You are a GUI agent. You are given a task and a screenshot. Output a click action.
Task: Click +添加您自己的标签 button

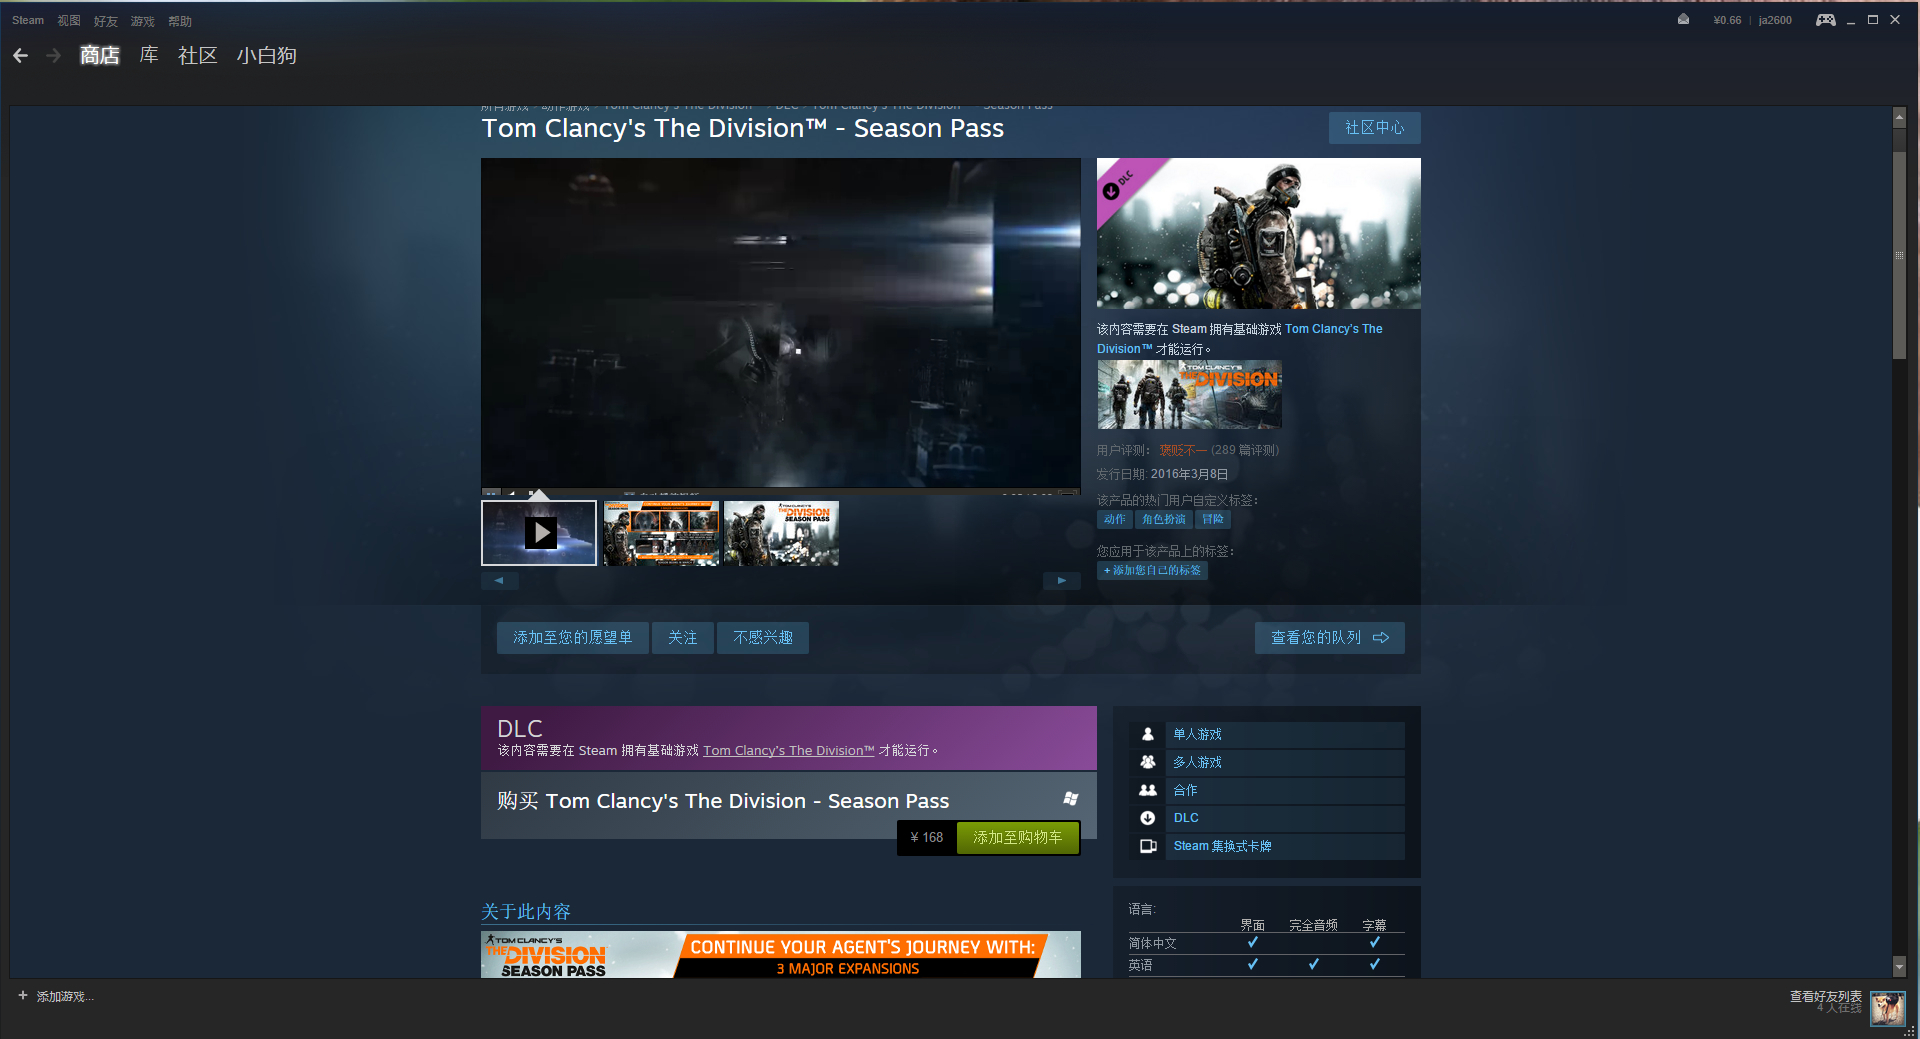[x=1152, y=571]
